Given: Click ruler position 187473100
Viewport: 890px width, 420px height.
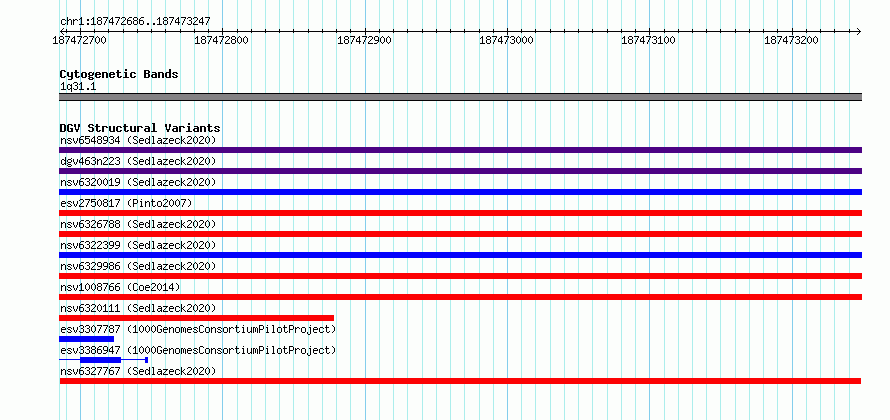Looking at the screenshot, I should click(649, 40).
